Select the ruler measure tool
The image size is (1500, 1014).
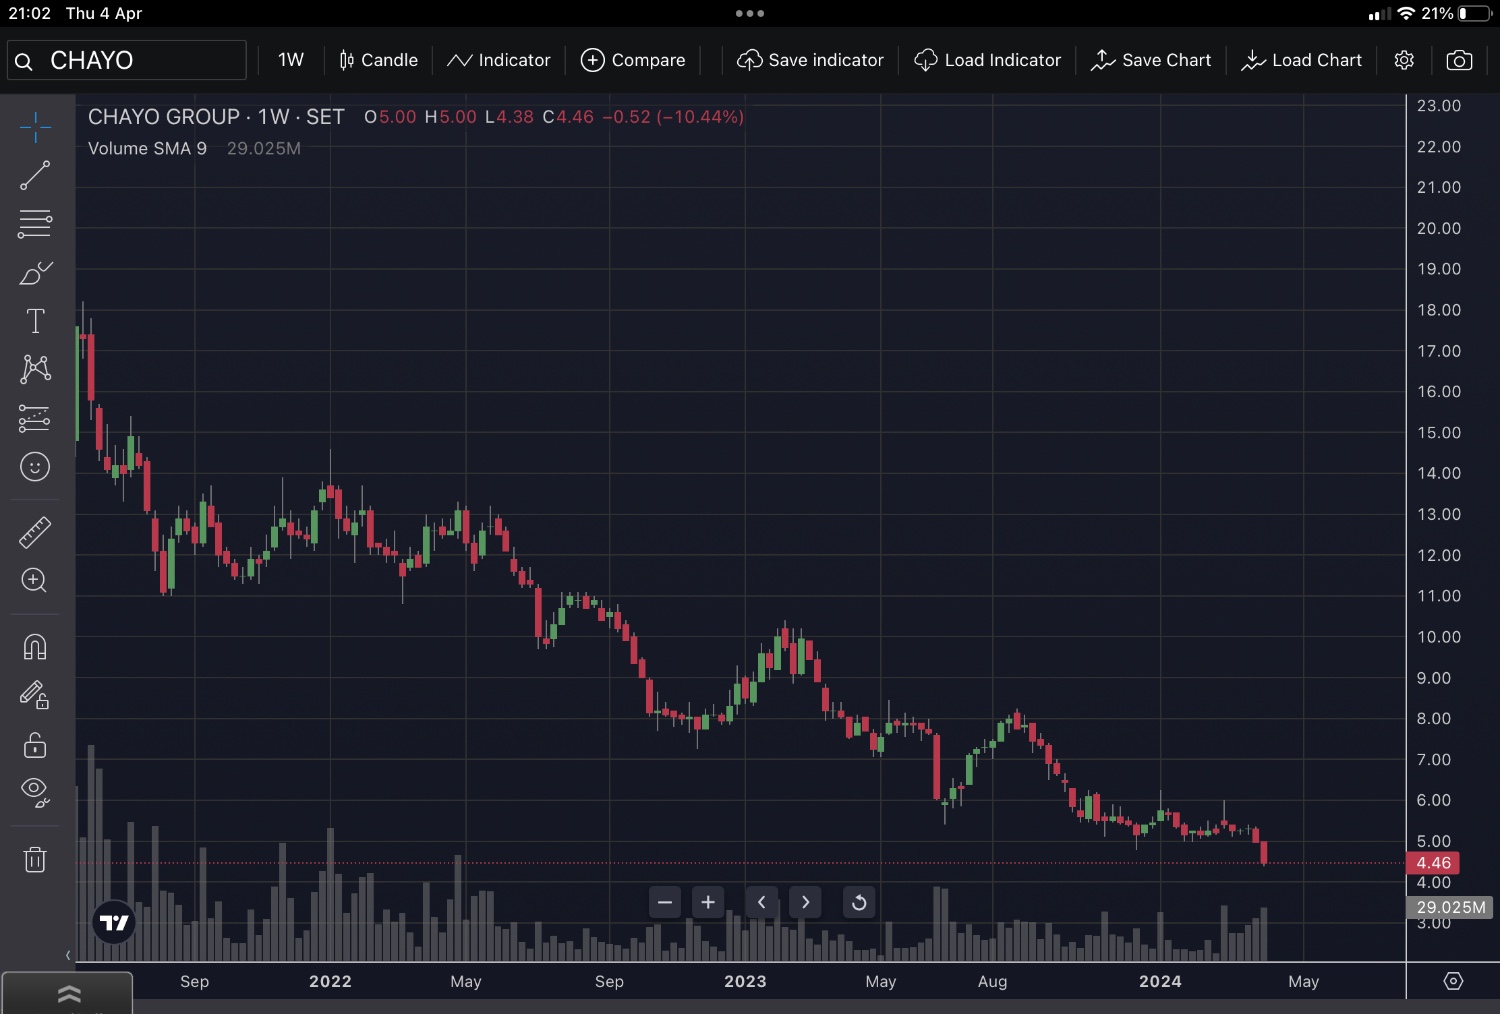tap(35, 532)
